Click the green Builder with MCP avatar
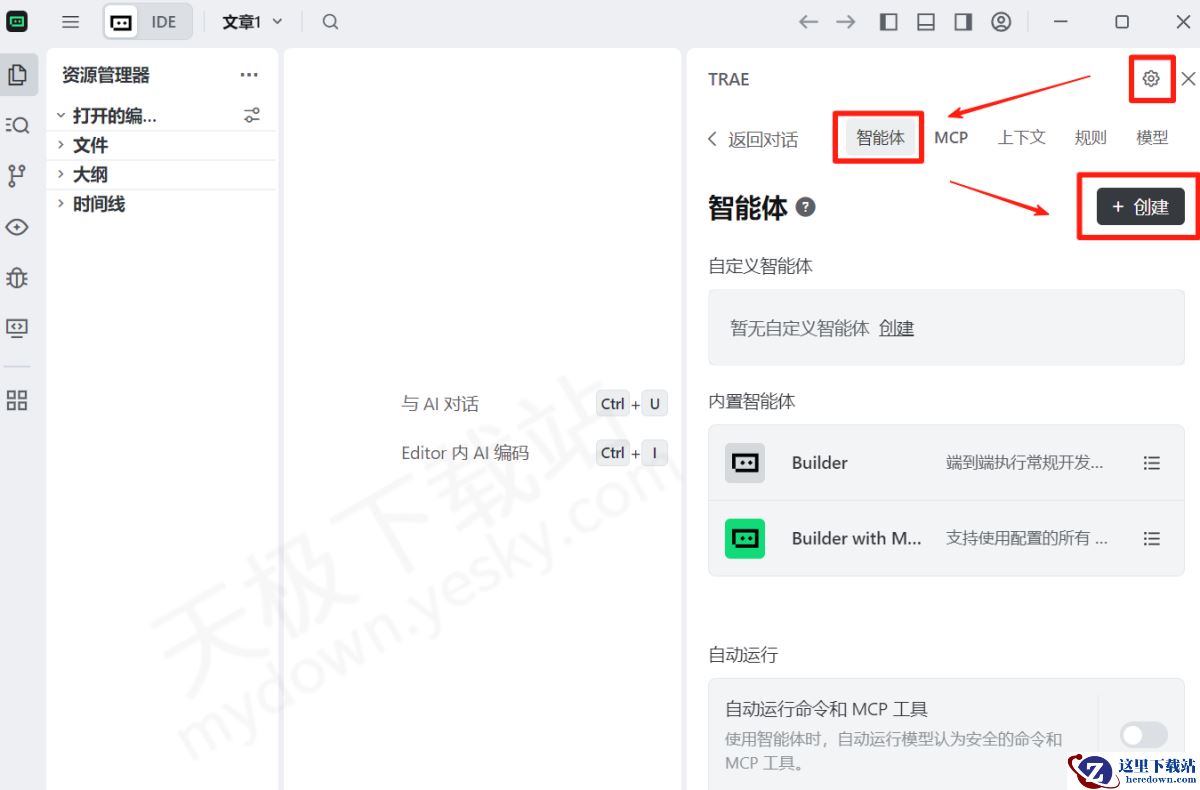The width and height of the screenshot is (1200, 790). point(745,538)
